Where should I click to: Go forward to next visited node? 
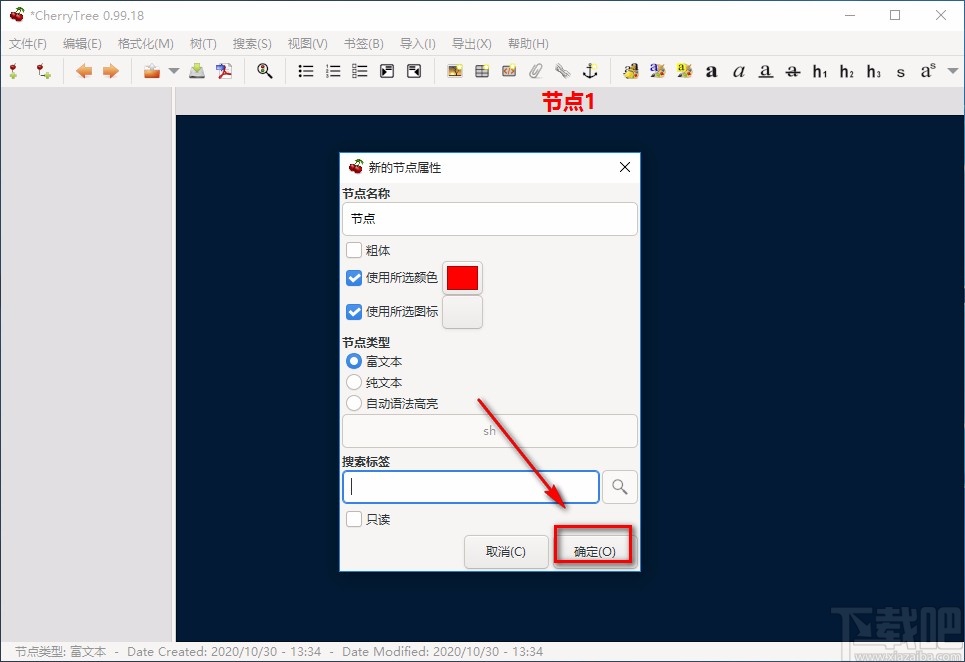point(111,71)
